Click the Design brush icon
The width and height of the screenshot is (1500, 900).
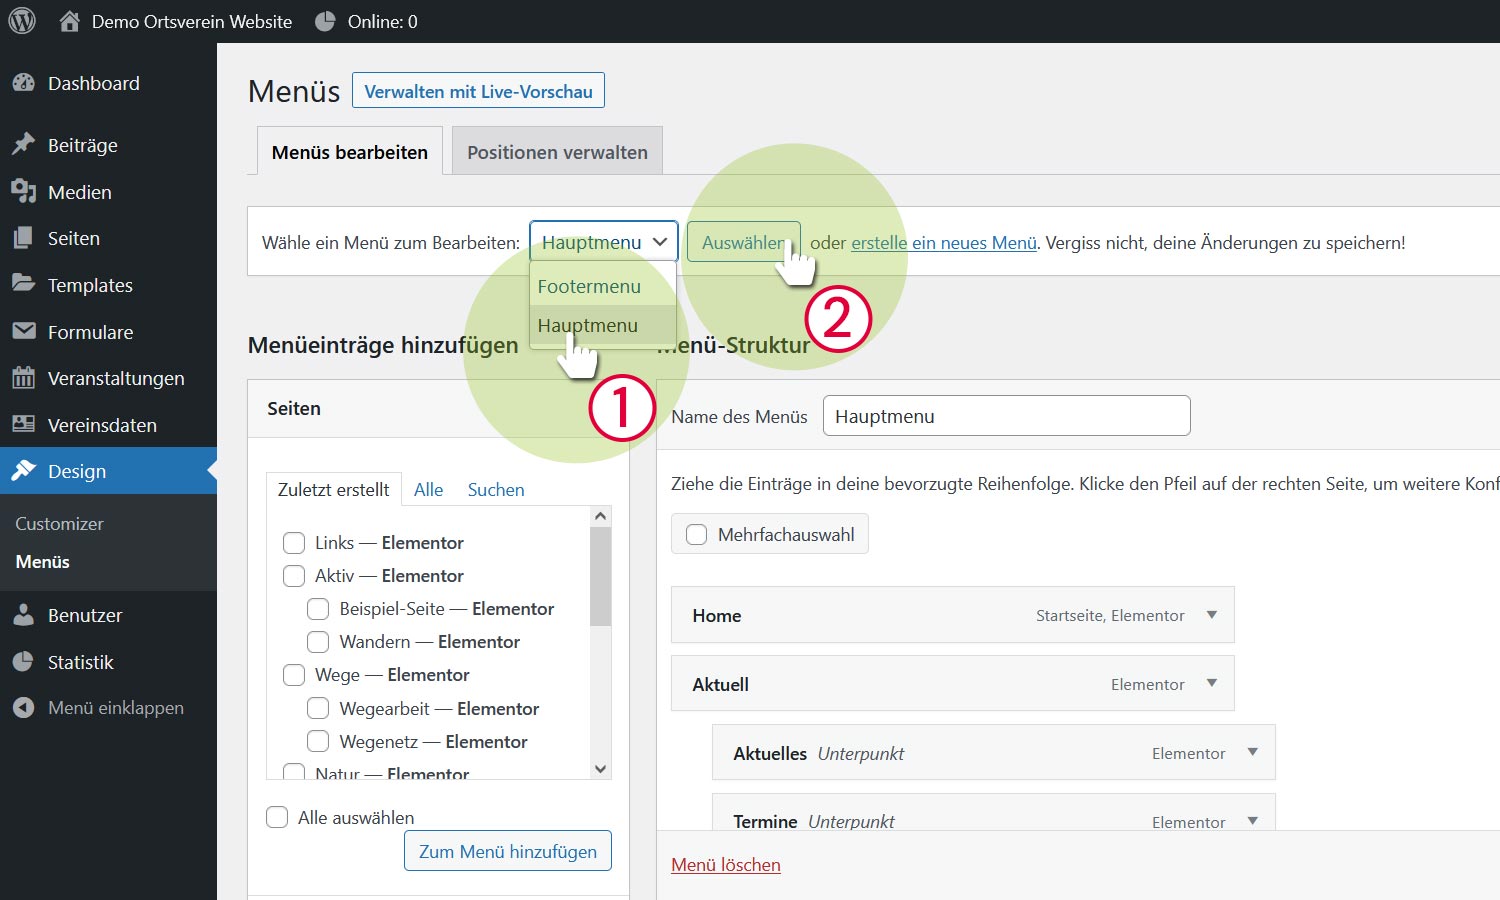[x=24, y=471]
